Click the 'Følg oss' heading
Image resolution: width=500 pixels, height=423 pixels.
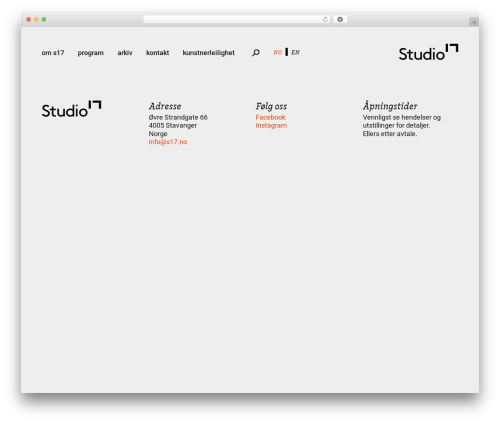271,106
